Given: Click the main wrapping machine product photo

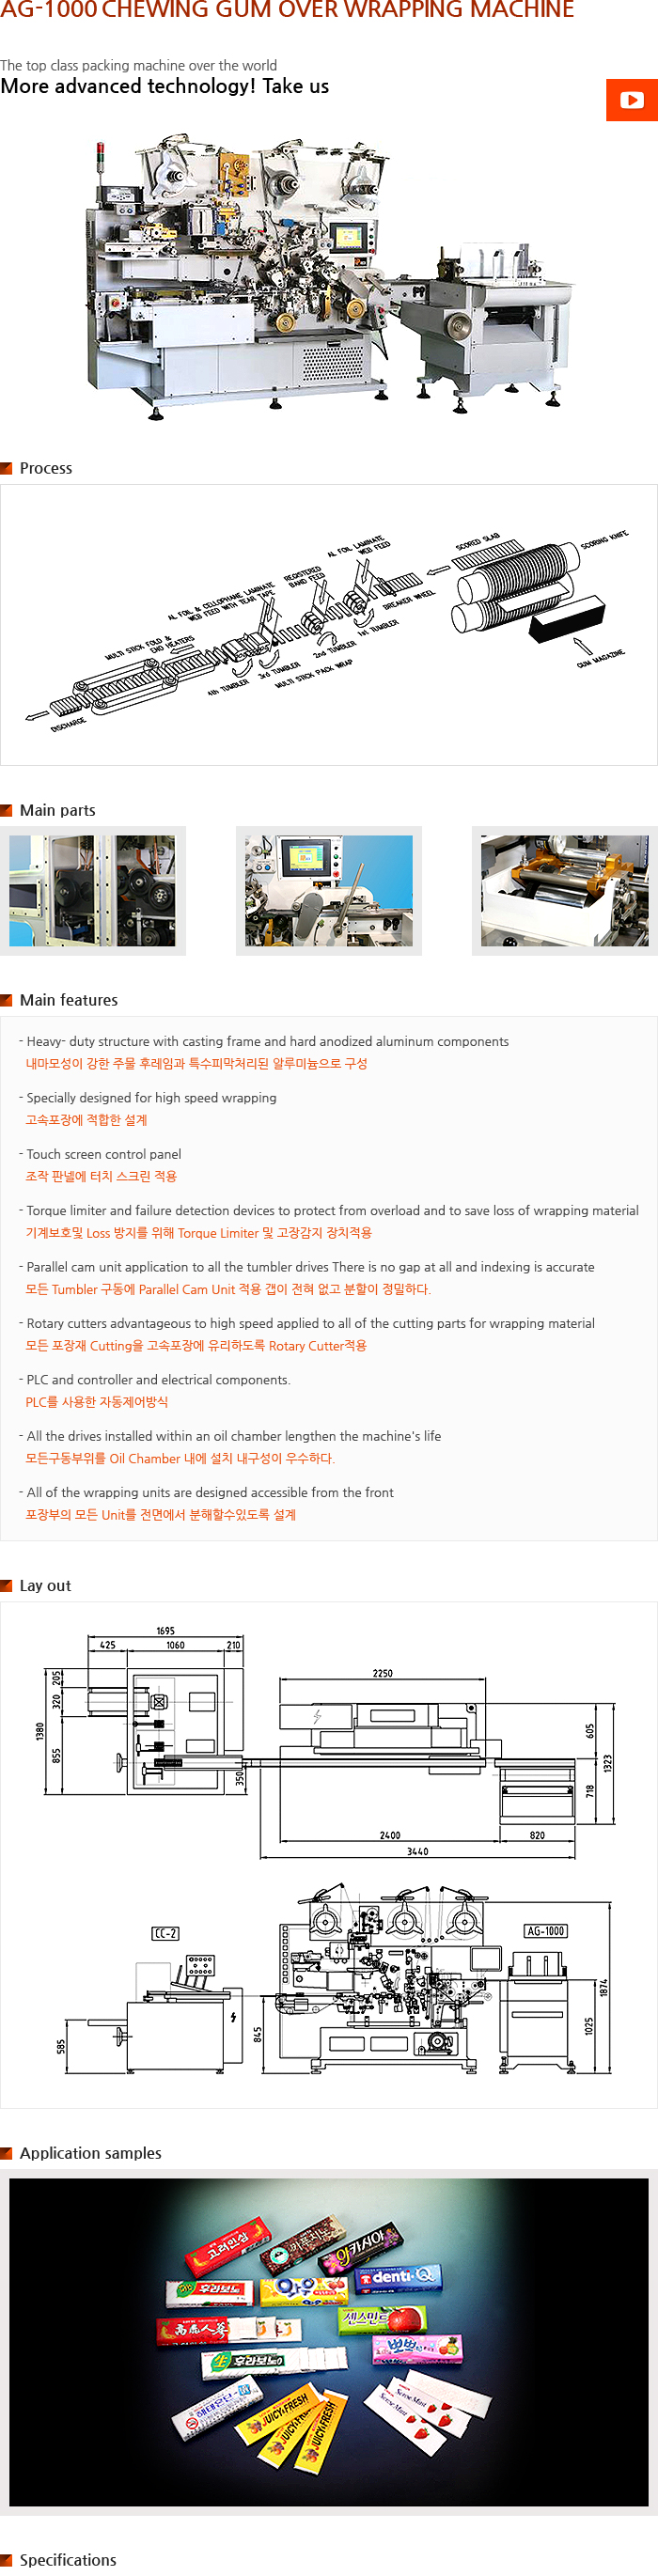Looking at the screenshot, I should point(330,275).
